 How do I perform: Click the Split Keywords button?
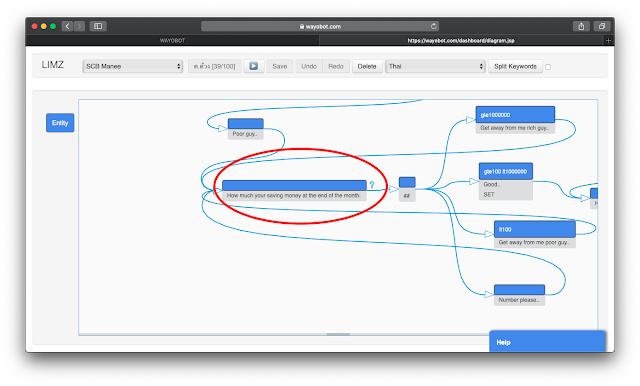point(515,66)
